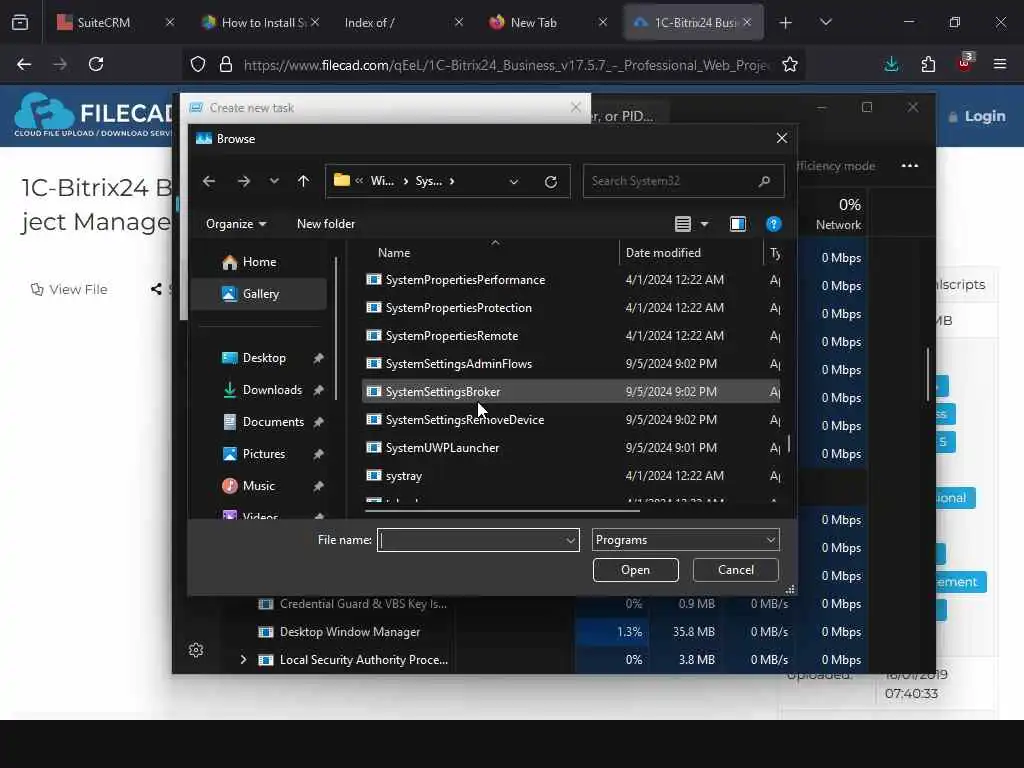Open Firefox downloads panel

pyautogui.click(x=891, y=64)
